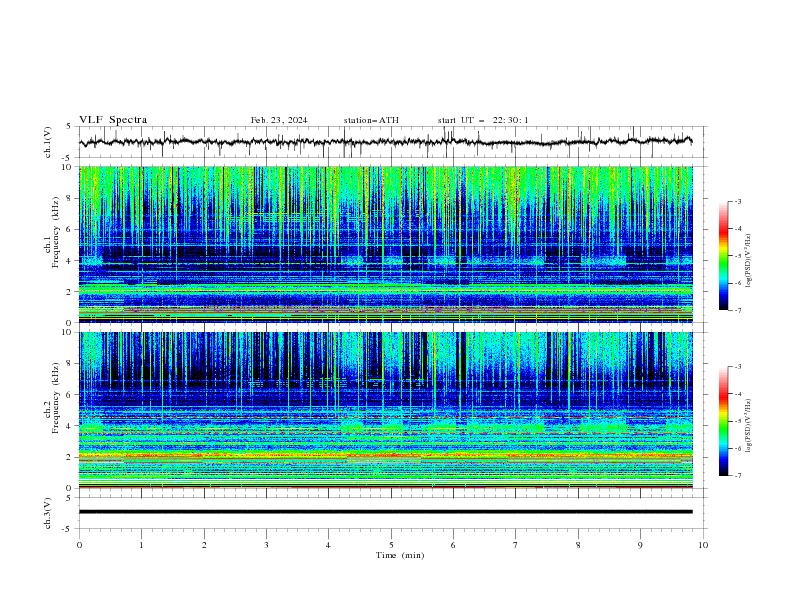792x612 pixels.
Task: Click the log(PSD) label beside ch.1 color bar
Action: point(748,261)
